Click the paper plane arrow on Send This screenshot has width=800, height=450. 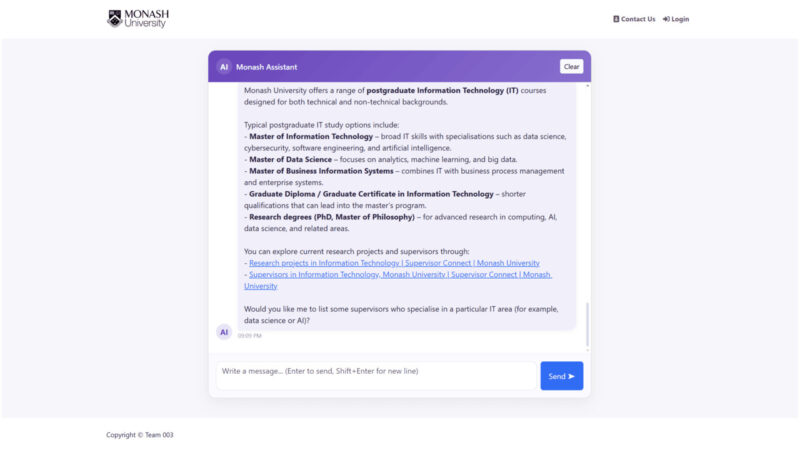click(572, 376)
